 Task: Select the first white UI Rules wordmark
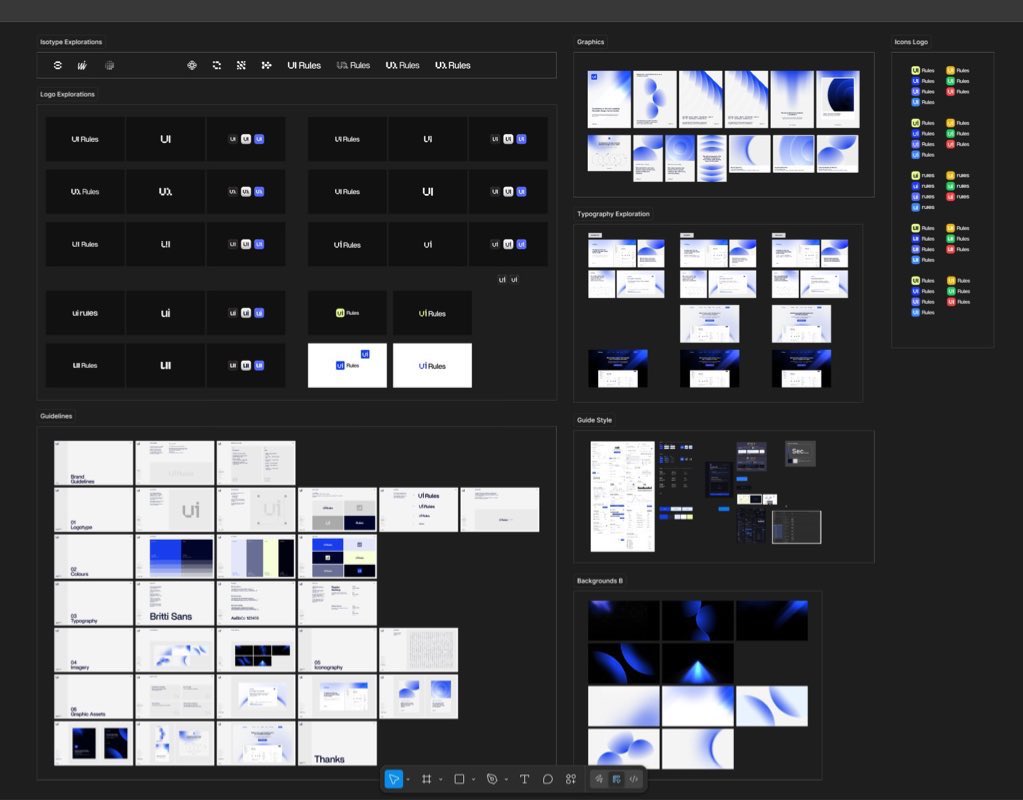tap(304, 65)
